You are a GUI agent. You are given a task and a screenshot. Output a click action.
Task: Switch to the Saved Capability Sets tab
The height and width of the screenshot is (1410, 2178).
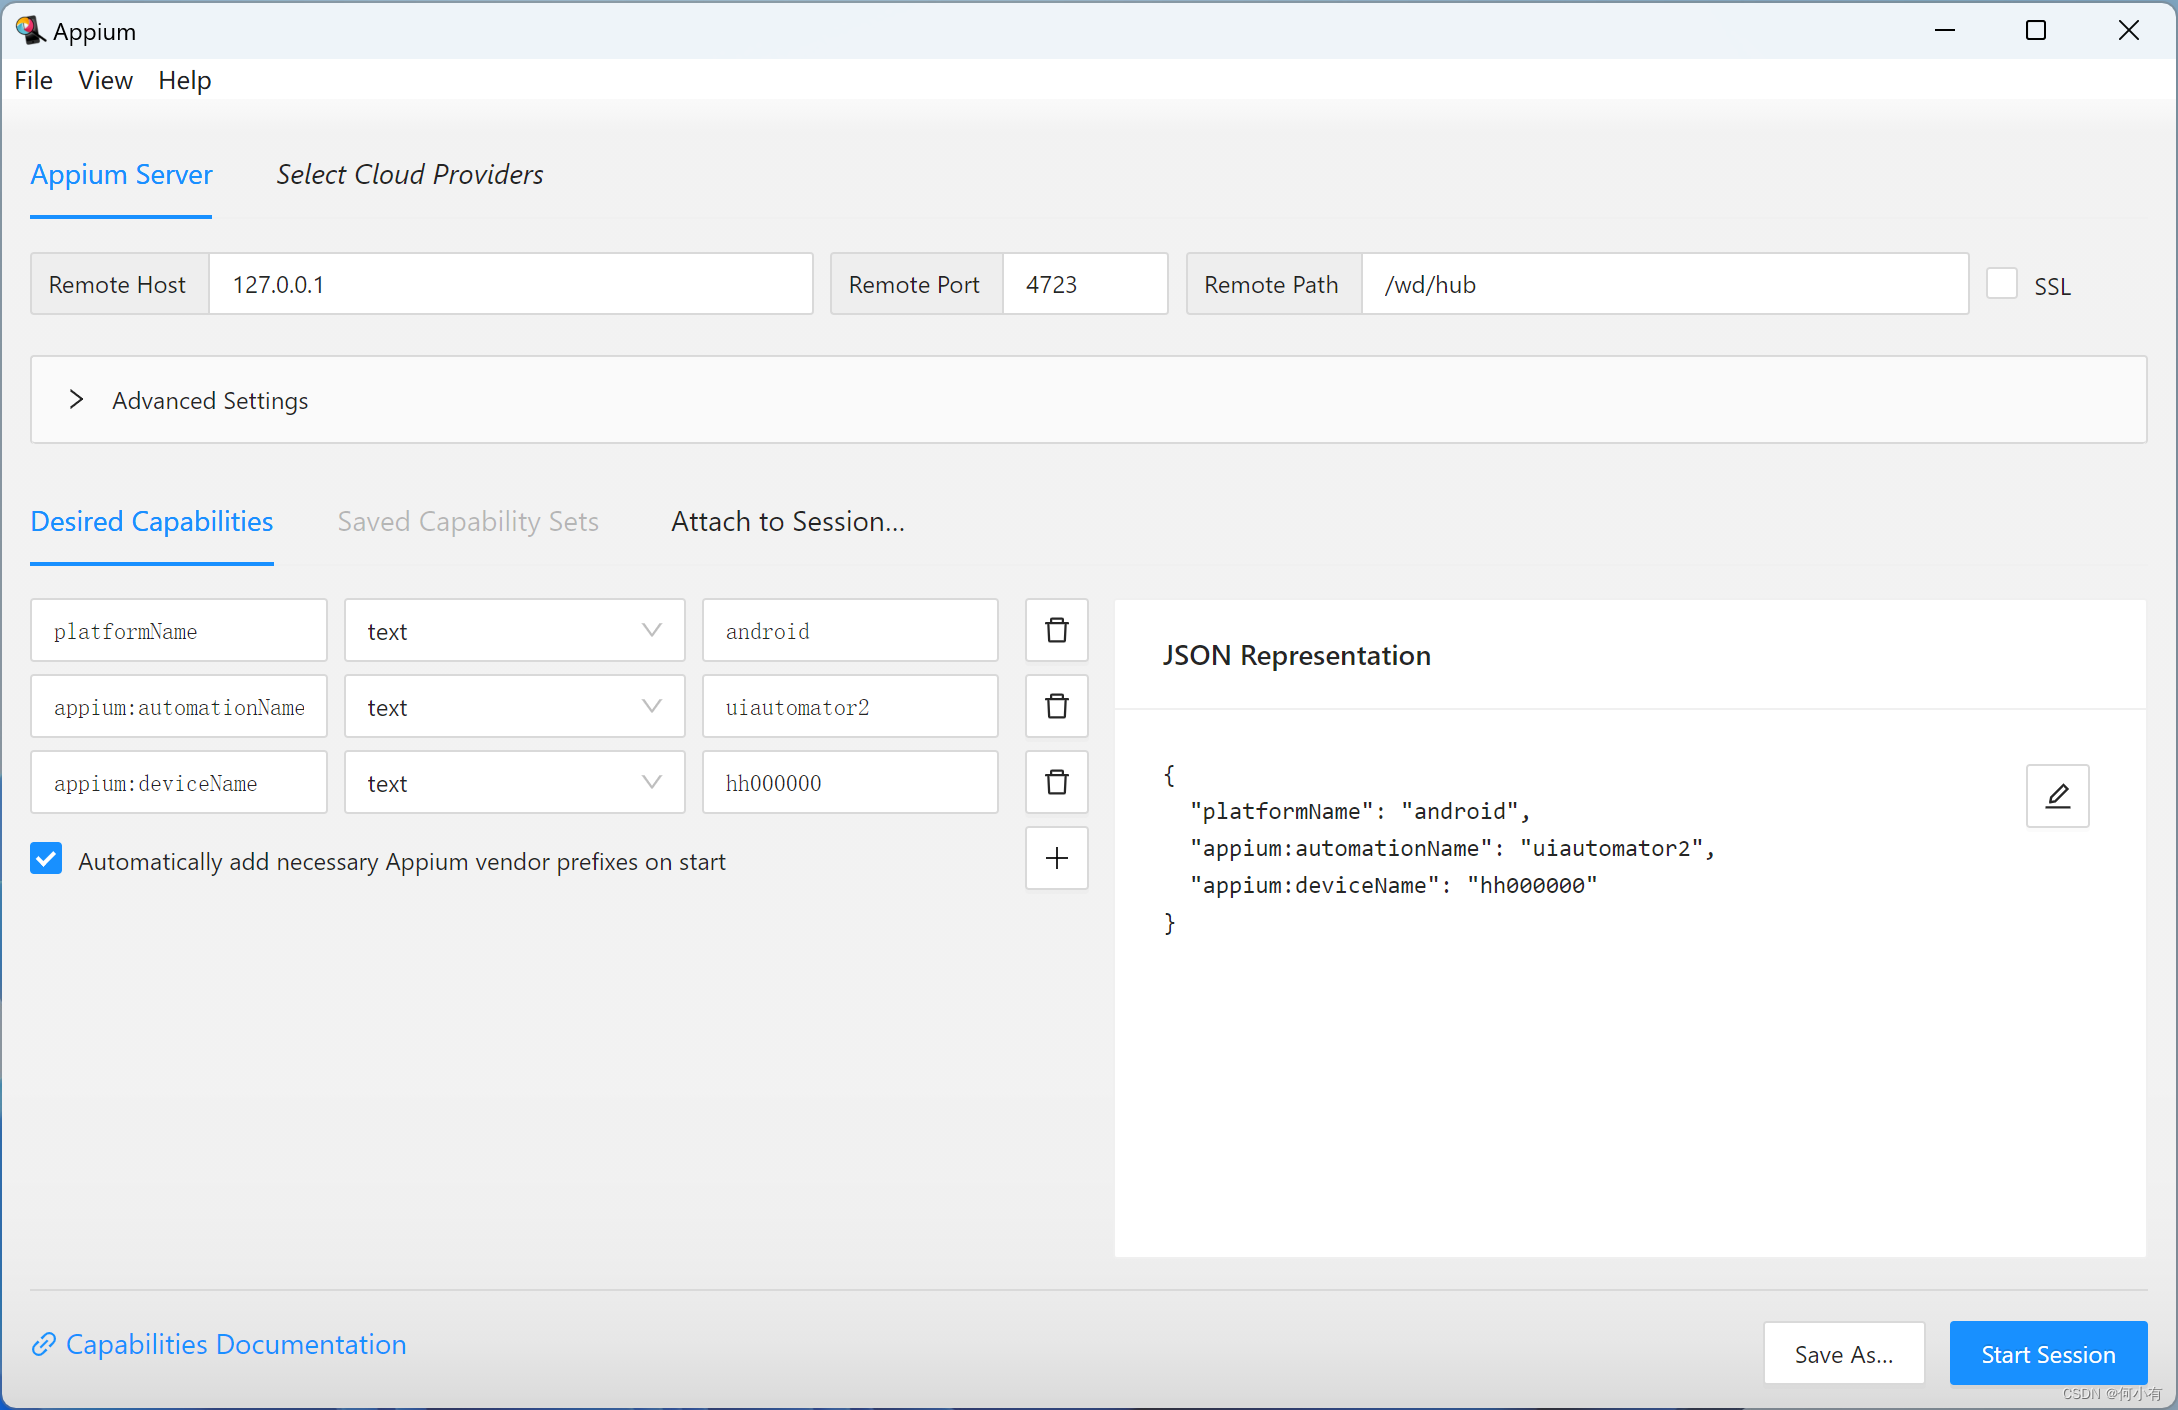(470, 521)
